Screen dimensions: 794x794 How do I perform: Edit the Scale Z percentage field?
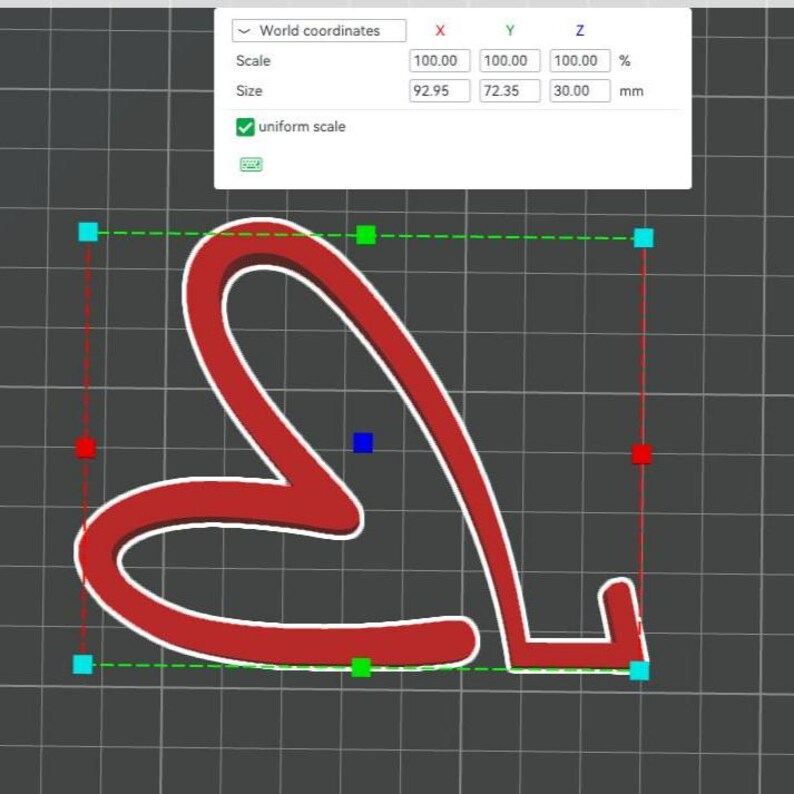(580, 61)
